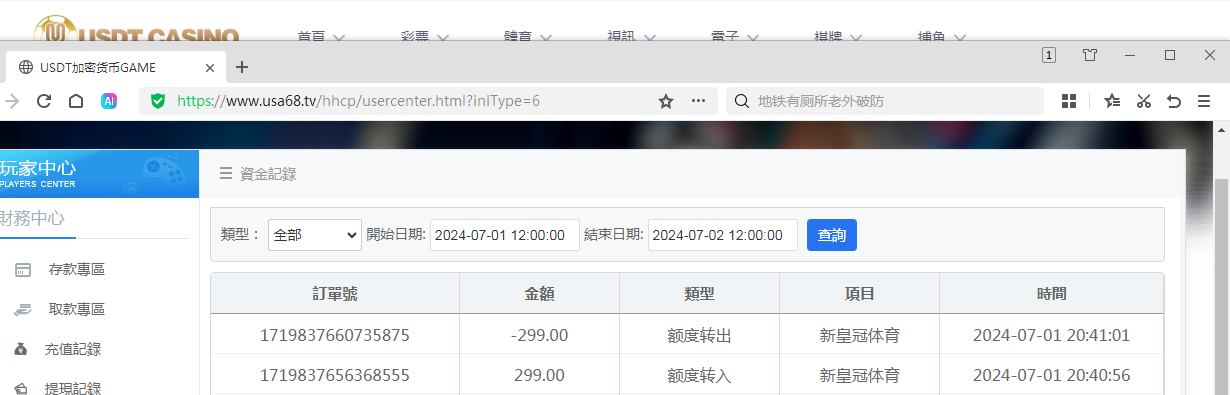Click the 提現記錄 sidebar icon

coord(21,388)
